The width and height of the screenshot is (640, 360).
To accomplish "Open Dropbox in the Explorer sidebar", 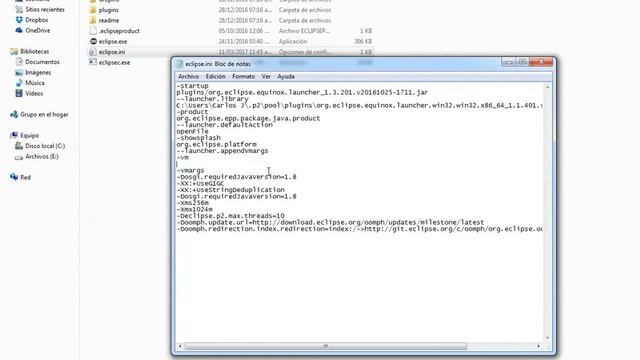I will [x=36, y=20].
